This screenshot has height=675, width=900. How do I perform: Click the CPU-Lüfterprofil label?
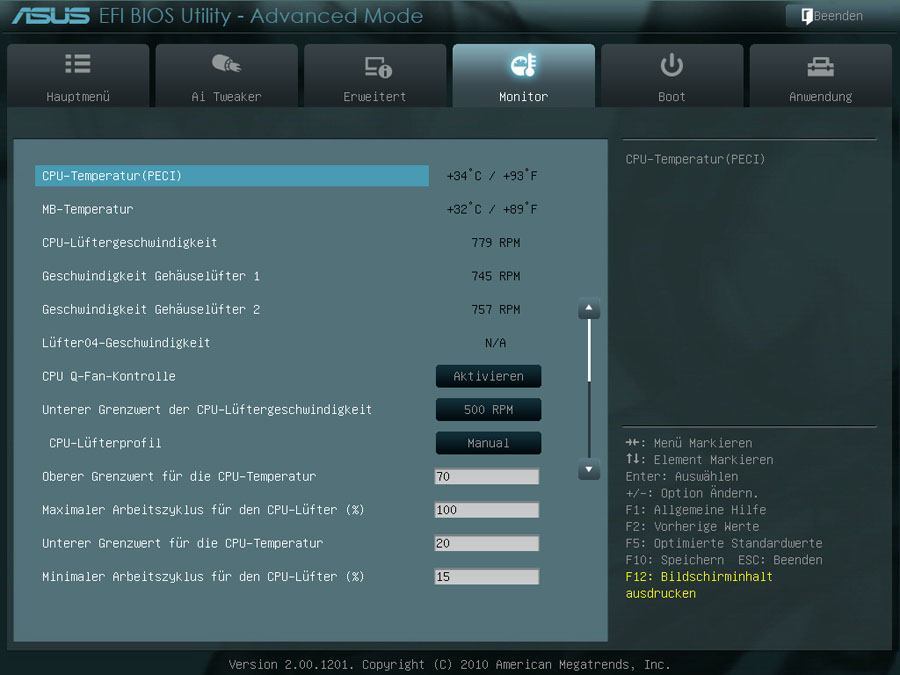[105, 443]
